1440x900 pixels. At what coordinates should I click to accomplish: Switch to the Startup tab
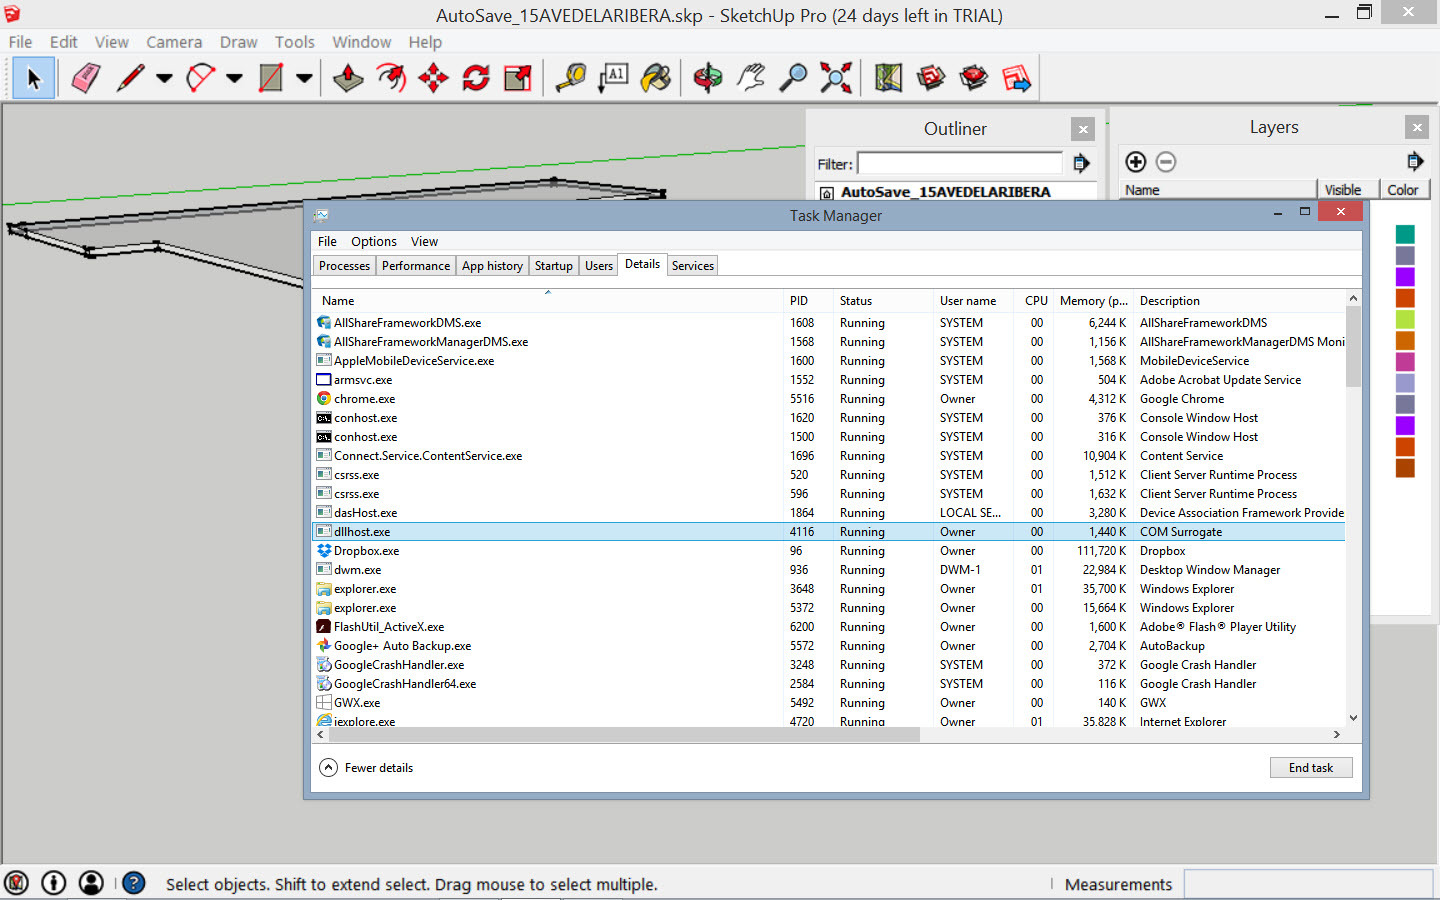pos(553,266)
